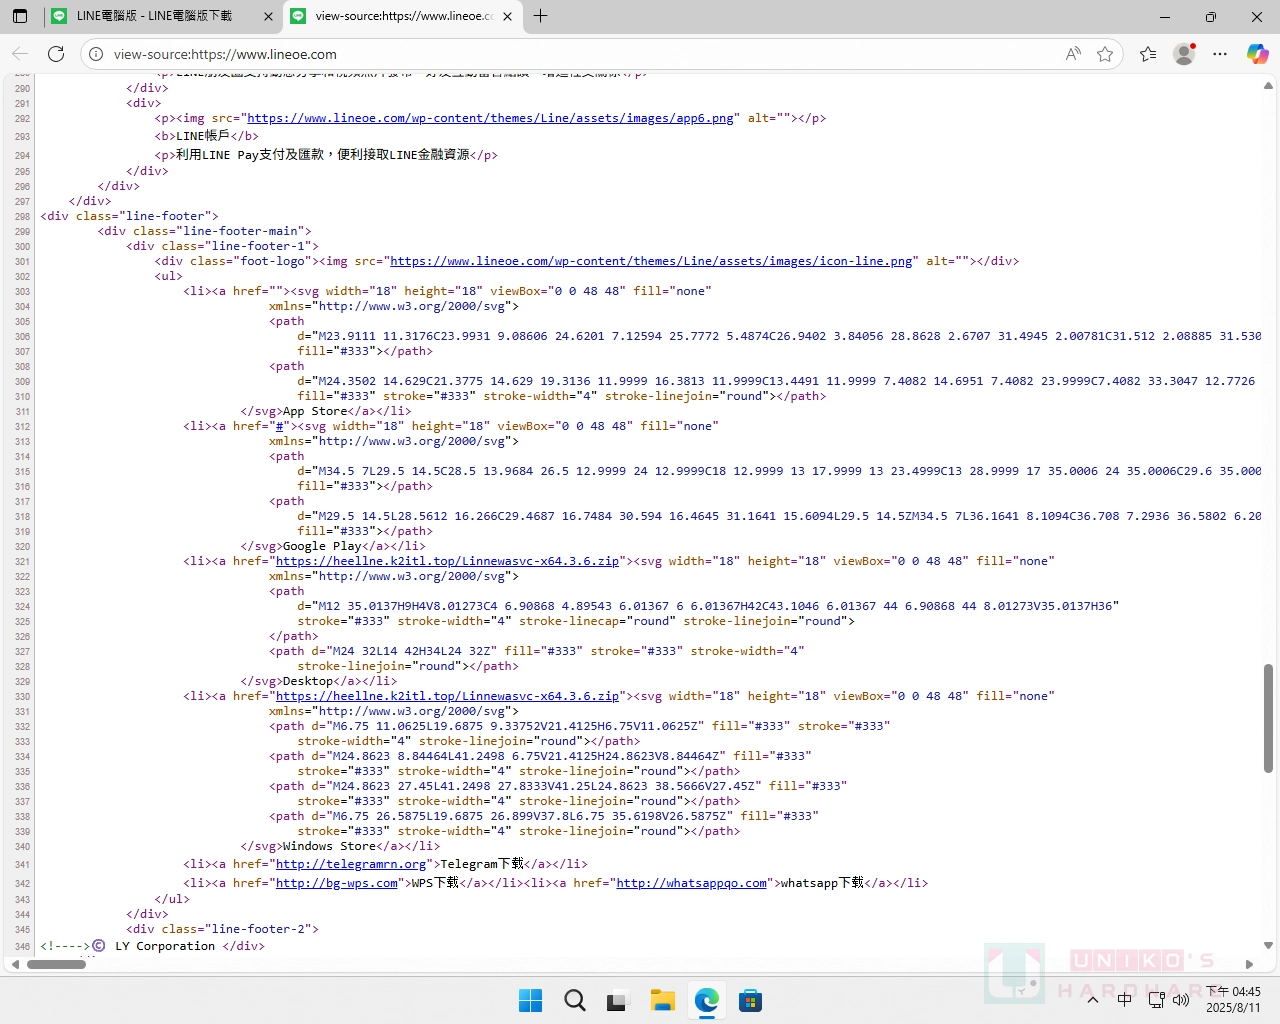Add this page to favorites star
The width and height of the screenshot is (1280, 1024).
point(1105,54)
